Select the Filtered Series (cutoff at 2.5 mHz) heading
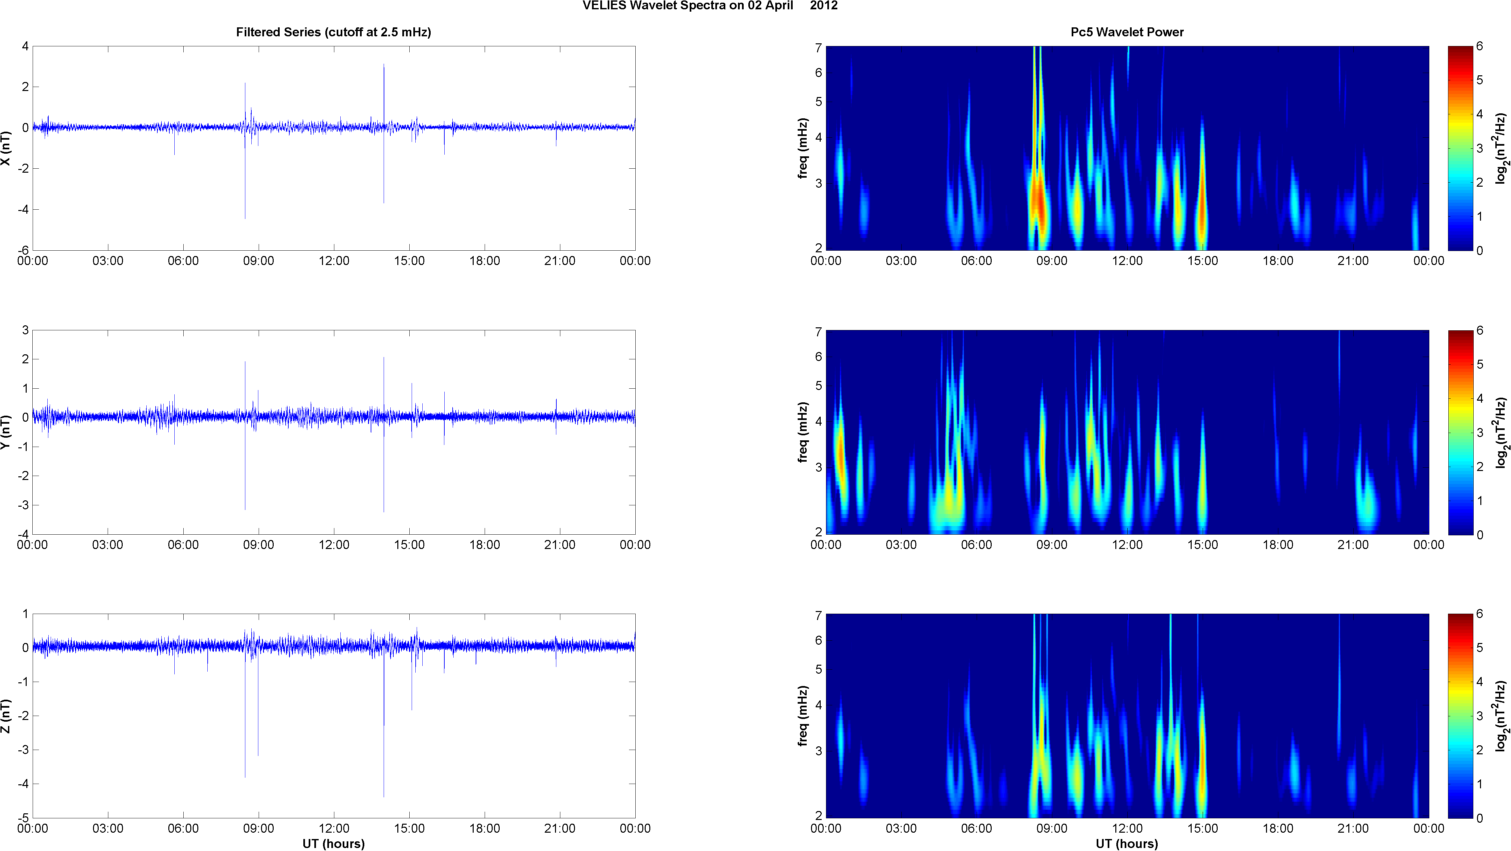This screenshot has width=1511, height=851. click(x=333, y=32)
